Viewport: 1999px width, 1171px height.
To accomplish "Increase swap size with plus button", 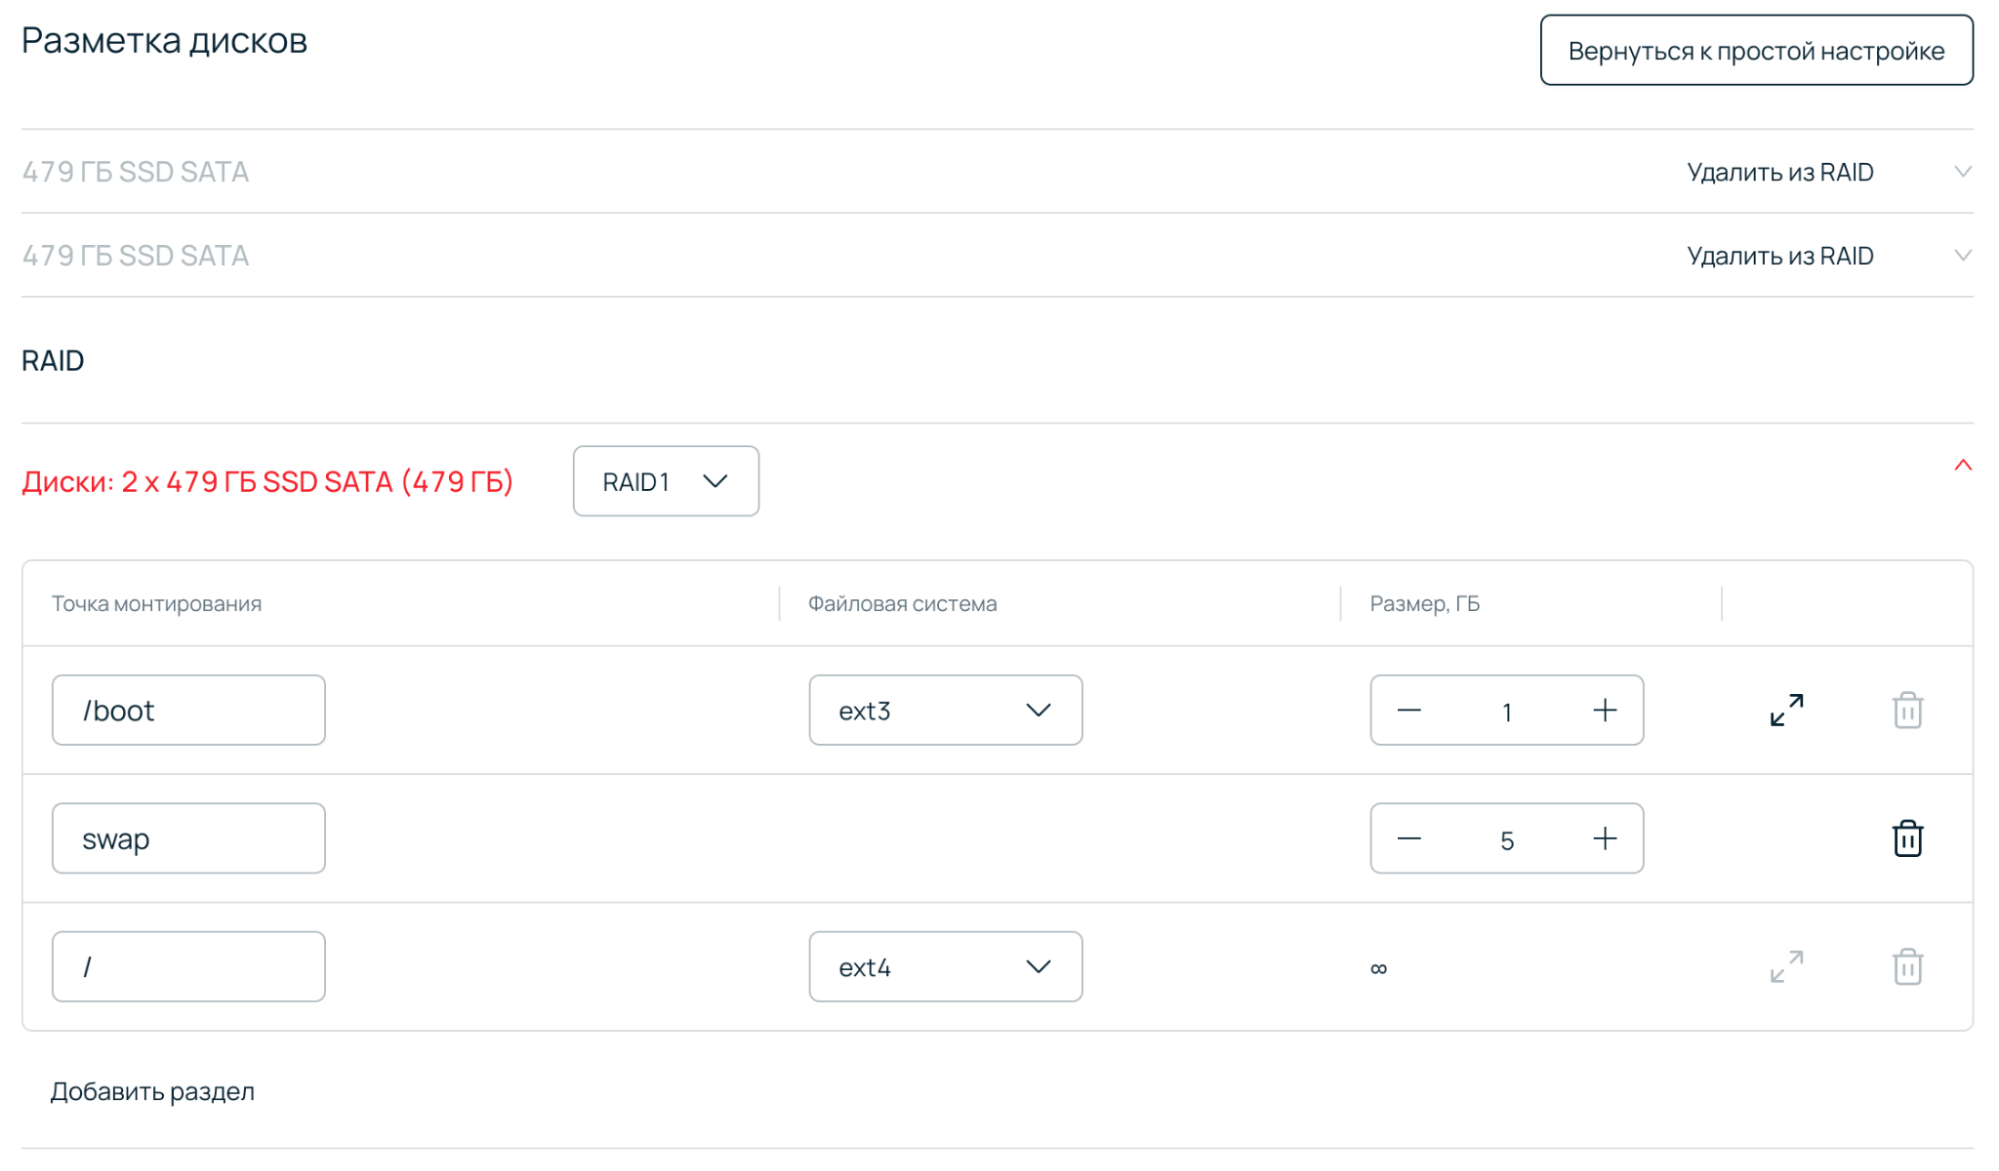I will 1604,838.
